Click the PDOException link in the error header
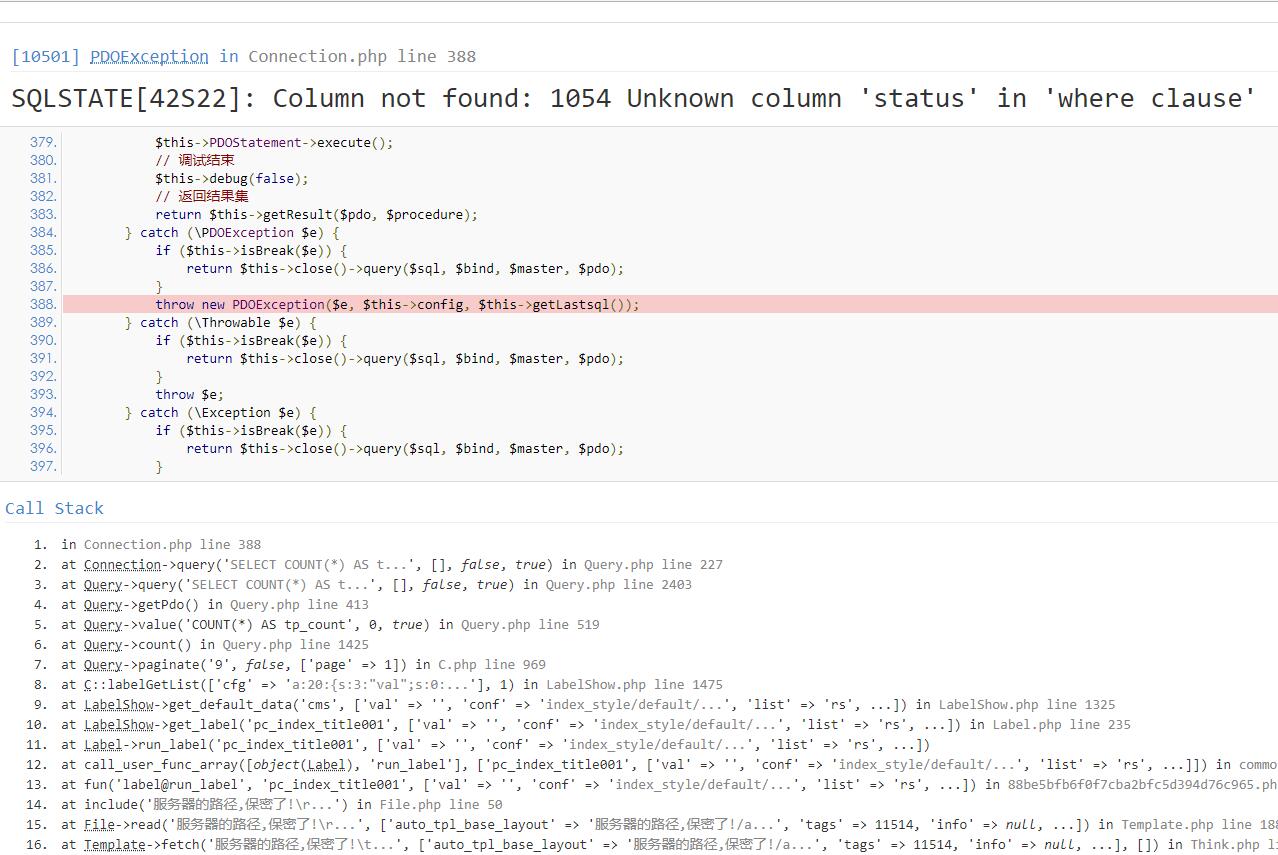 [x=149, y=56]
